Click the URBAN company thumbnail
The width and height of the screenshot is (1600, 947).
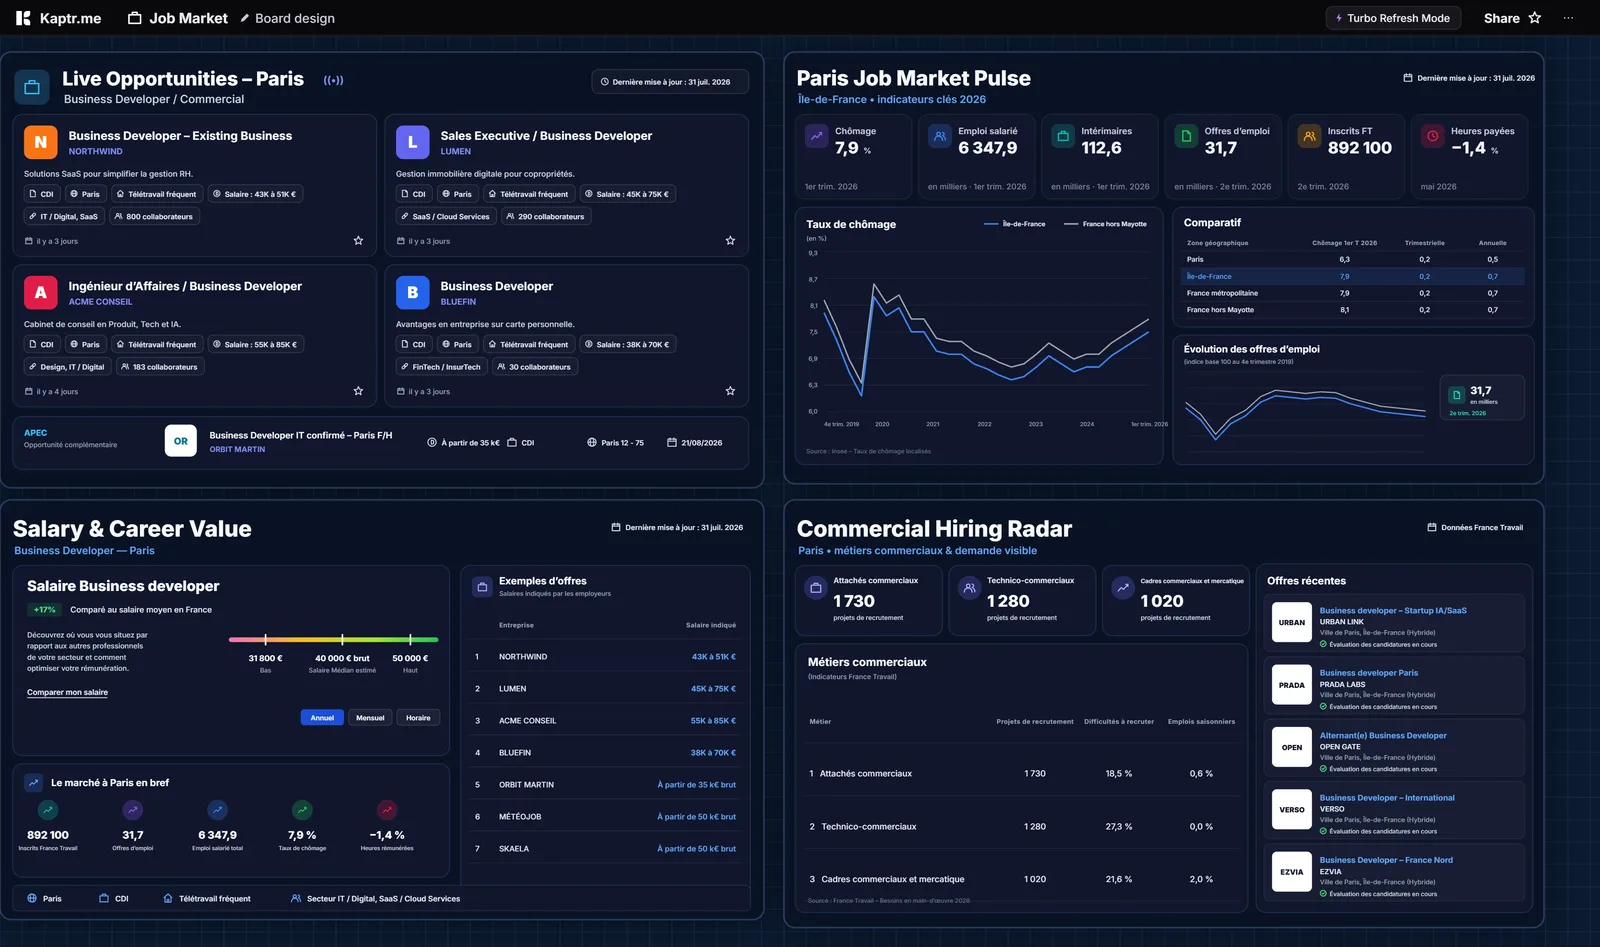pos(1292,622)
